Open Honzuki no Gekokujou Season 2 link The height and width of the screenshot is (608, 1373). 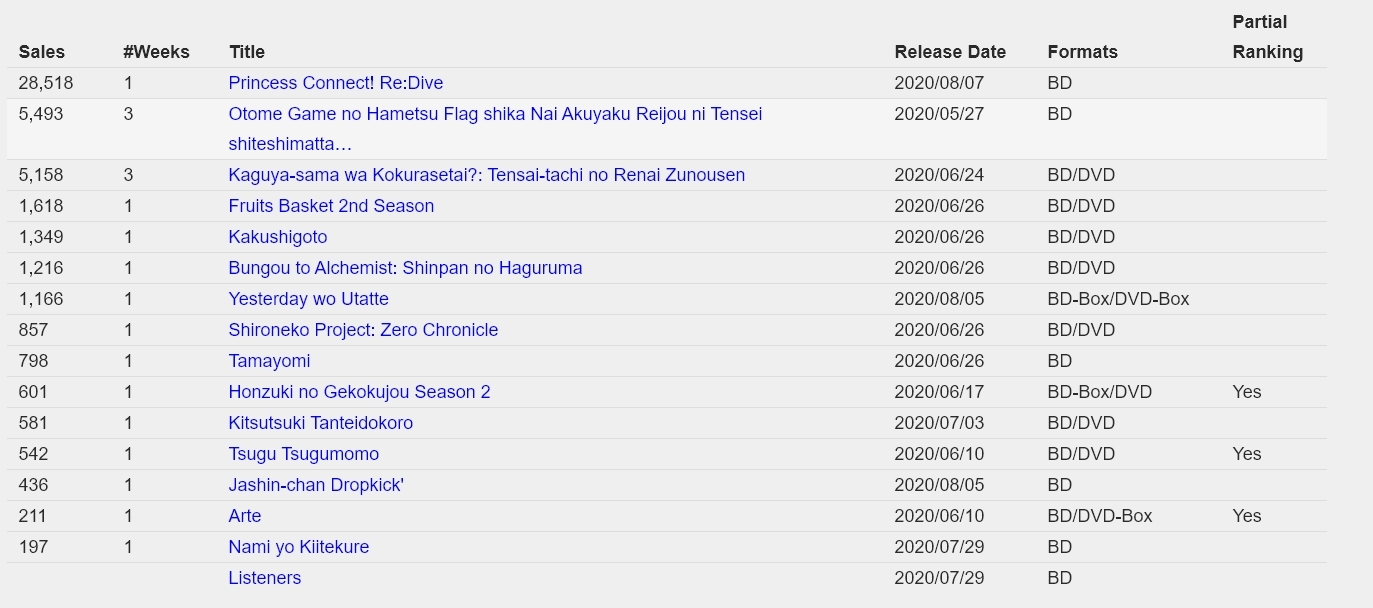[x=359, y=392]
